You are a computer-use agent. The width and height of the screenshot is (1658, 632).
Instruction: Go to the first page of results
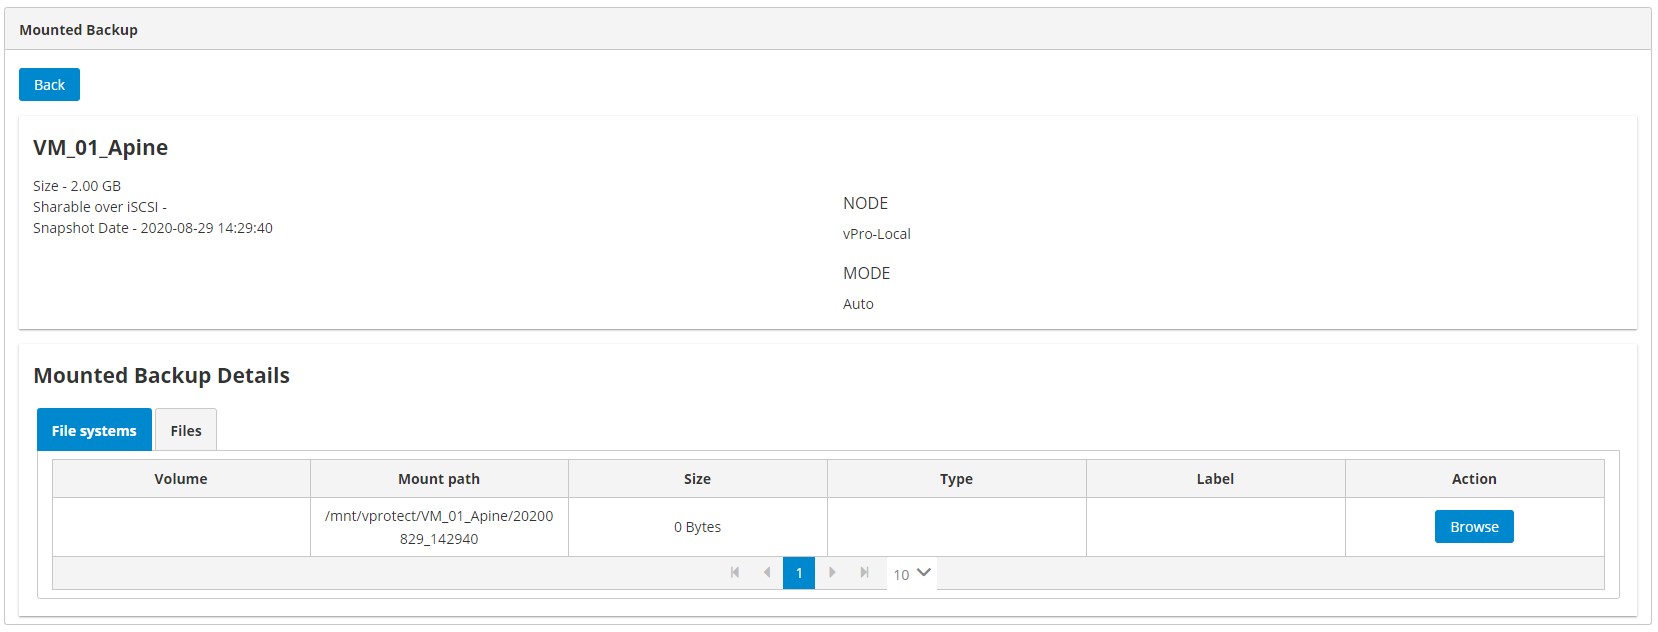click(x=735, y=573)
